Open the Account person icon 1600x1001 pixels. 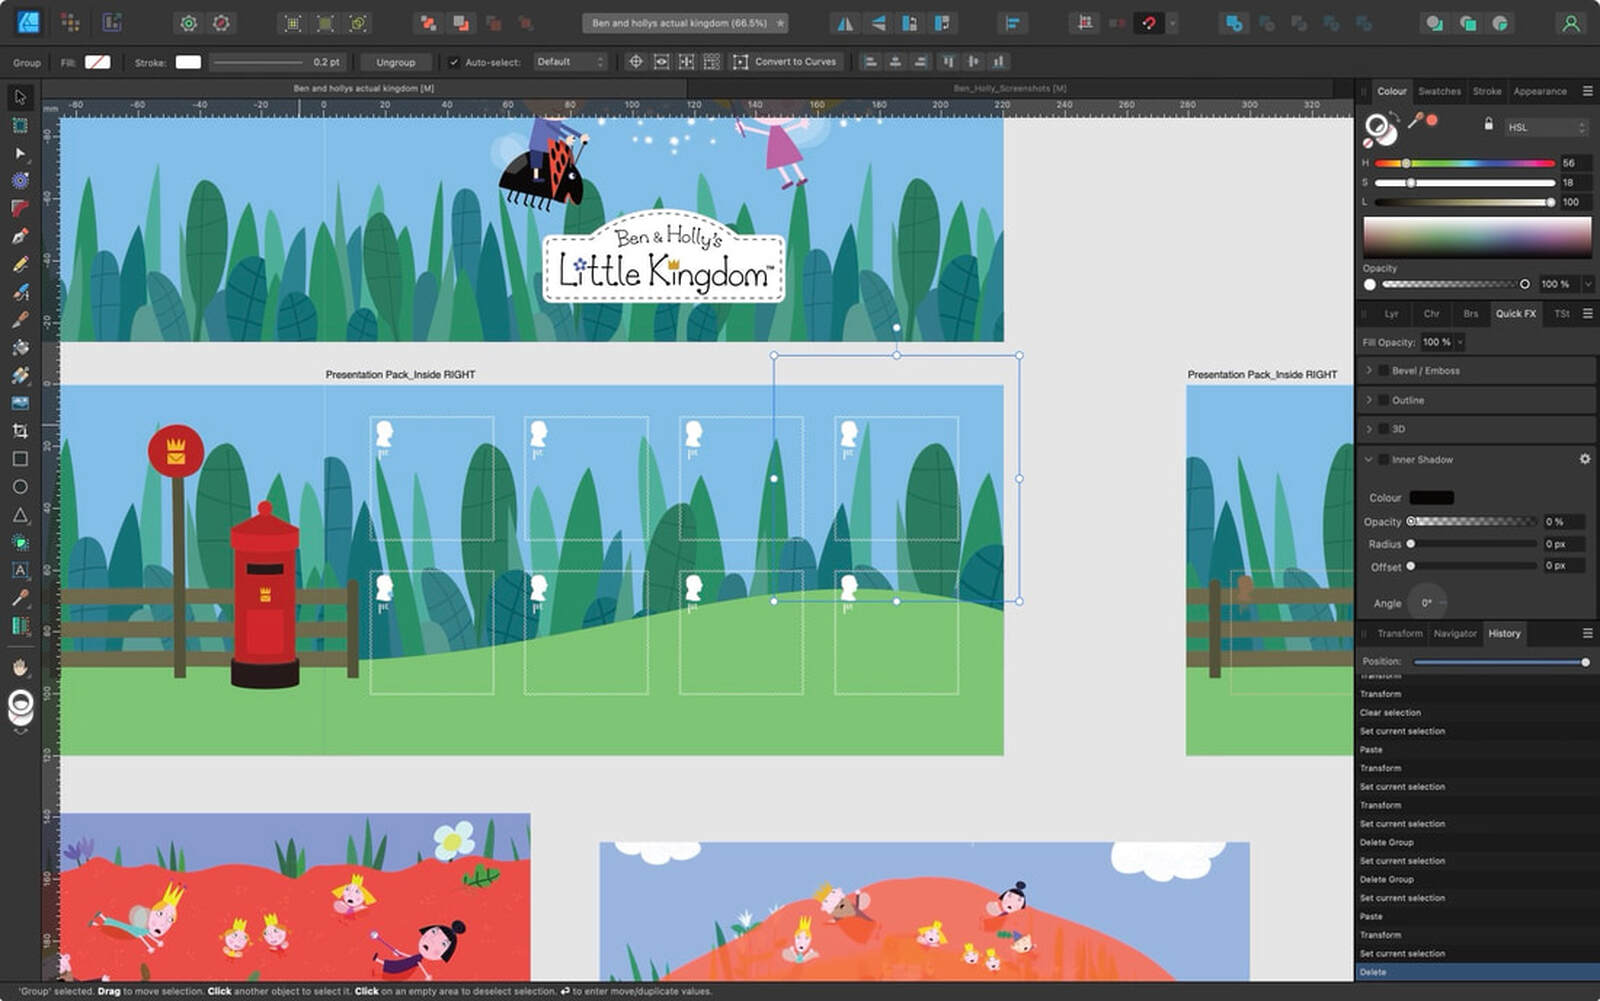[1571, 23]
